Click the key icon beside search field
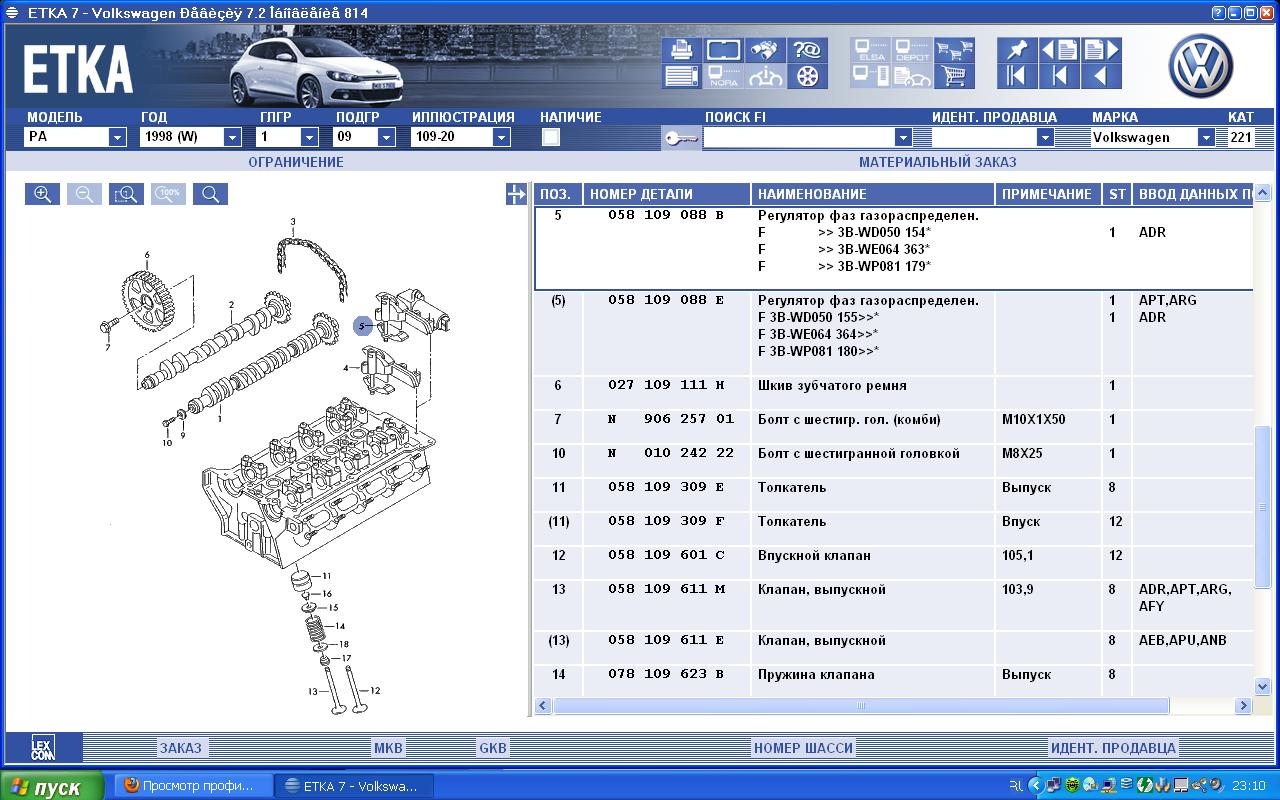Screen dimensions: 1280x800 [680, 138]
